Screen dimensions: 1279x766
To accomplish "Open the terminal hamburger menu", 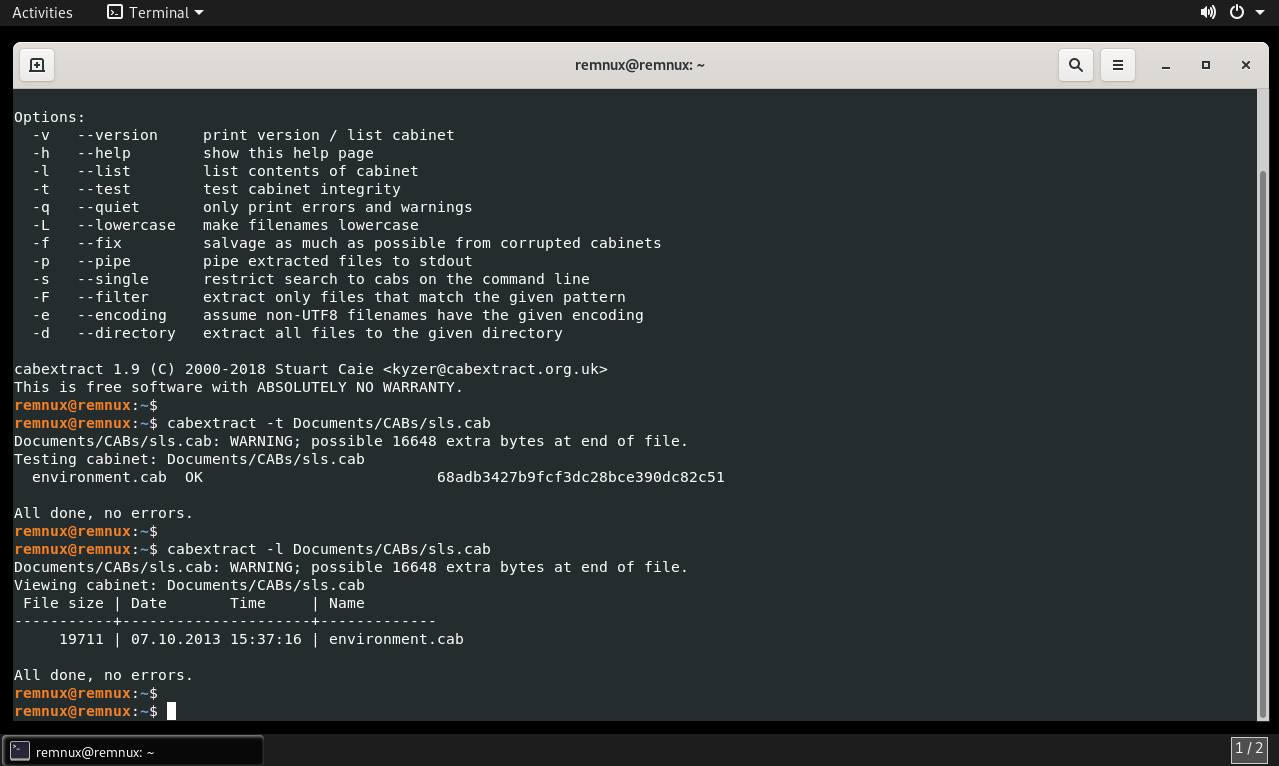I will pos(1118,65).
